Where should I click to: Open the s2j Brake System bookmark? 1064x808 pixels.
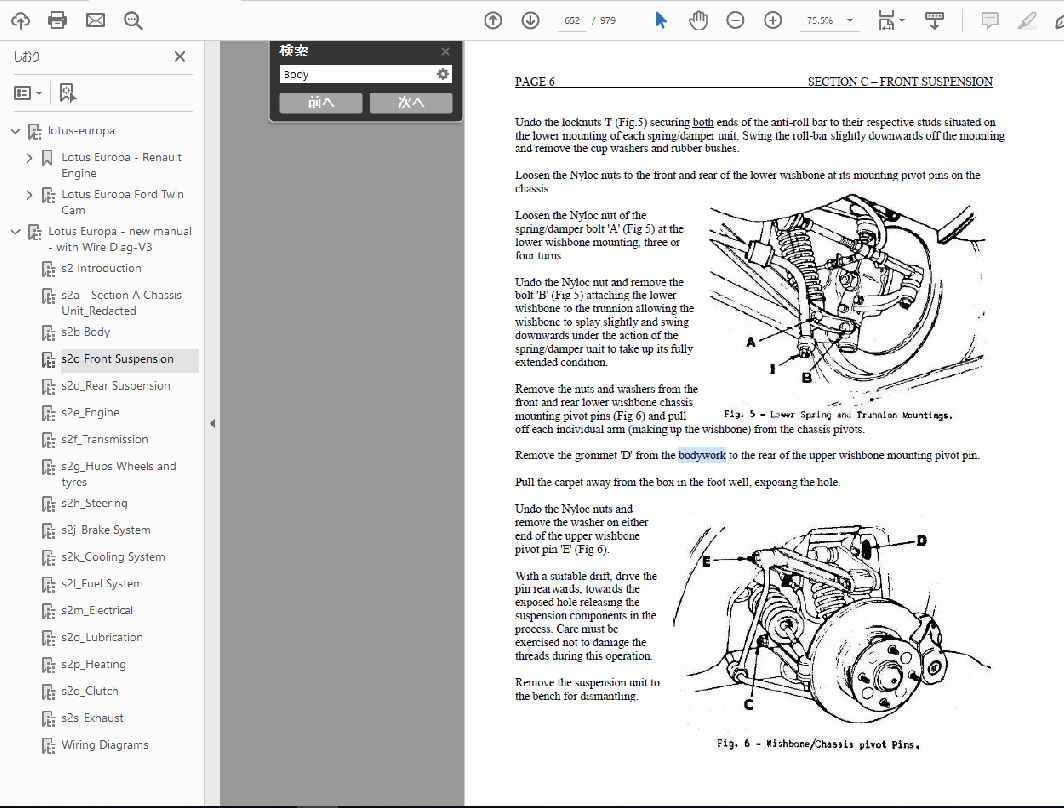(106, 531)
